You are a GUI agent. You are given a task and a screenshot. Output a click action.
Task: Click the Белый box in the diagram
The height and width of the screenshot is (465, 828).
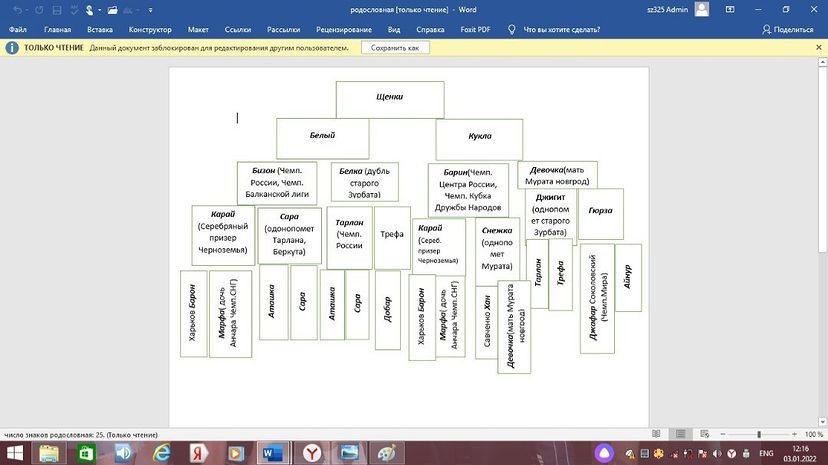click(x=322, y=138)
